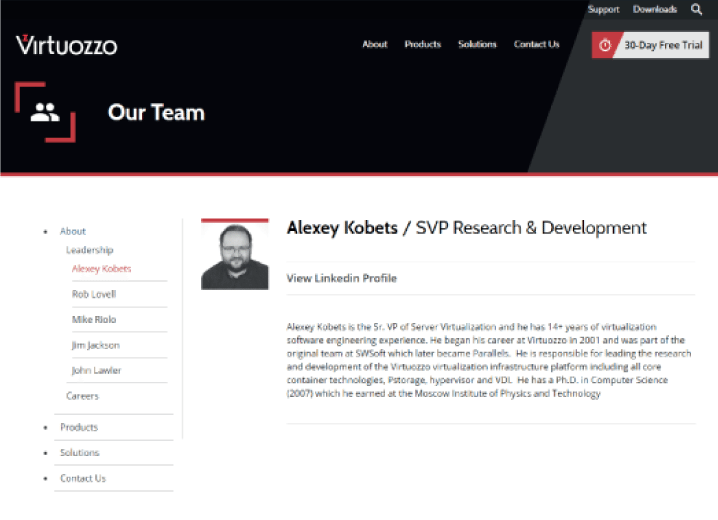Image resolution: width=718 pixels, height=520 pixels.
Task: Click the SVP Research & Development title text
Action: [531, 228]
